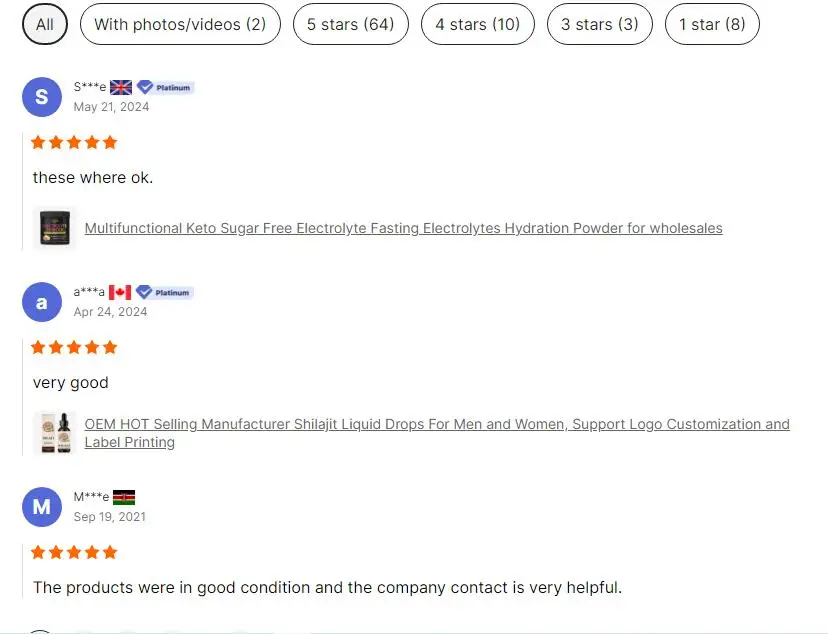This screenshot has width=828, height=634.
Task: Show only 5 stars reviews
Action: tap(350, 24)
